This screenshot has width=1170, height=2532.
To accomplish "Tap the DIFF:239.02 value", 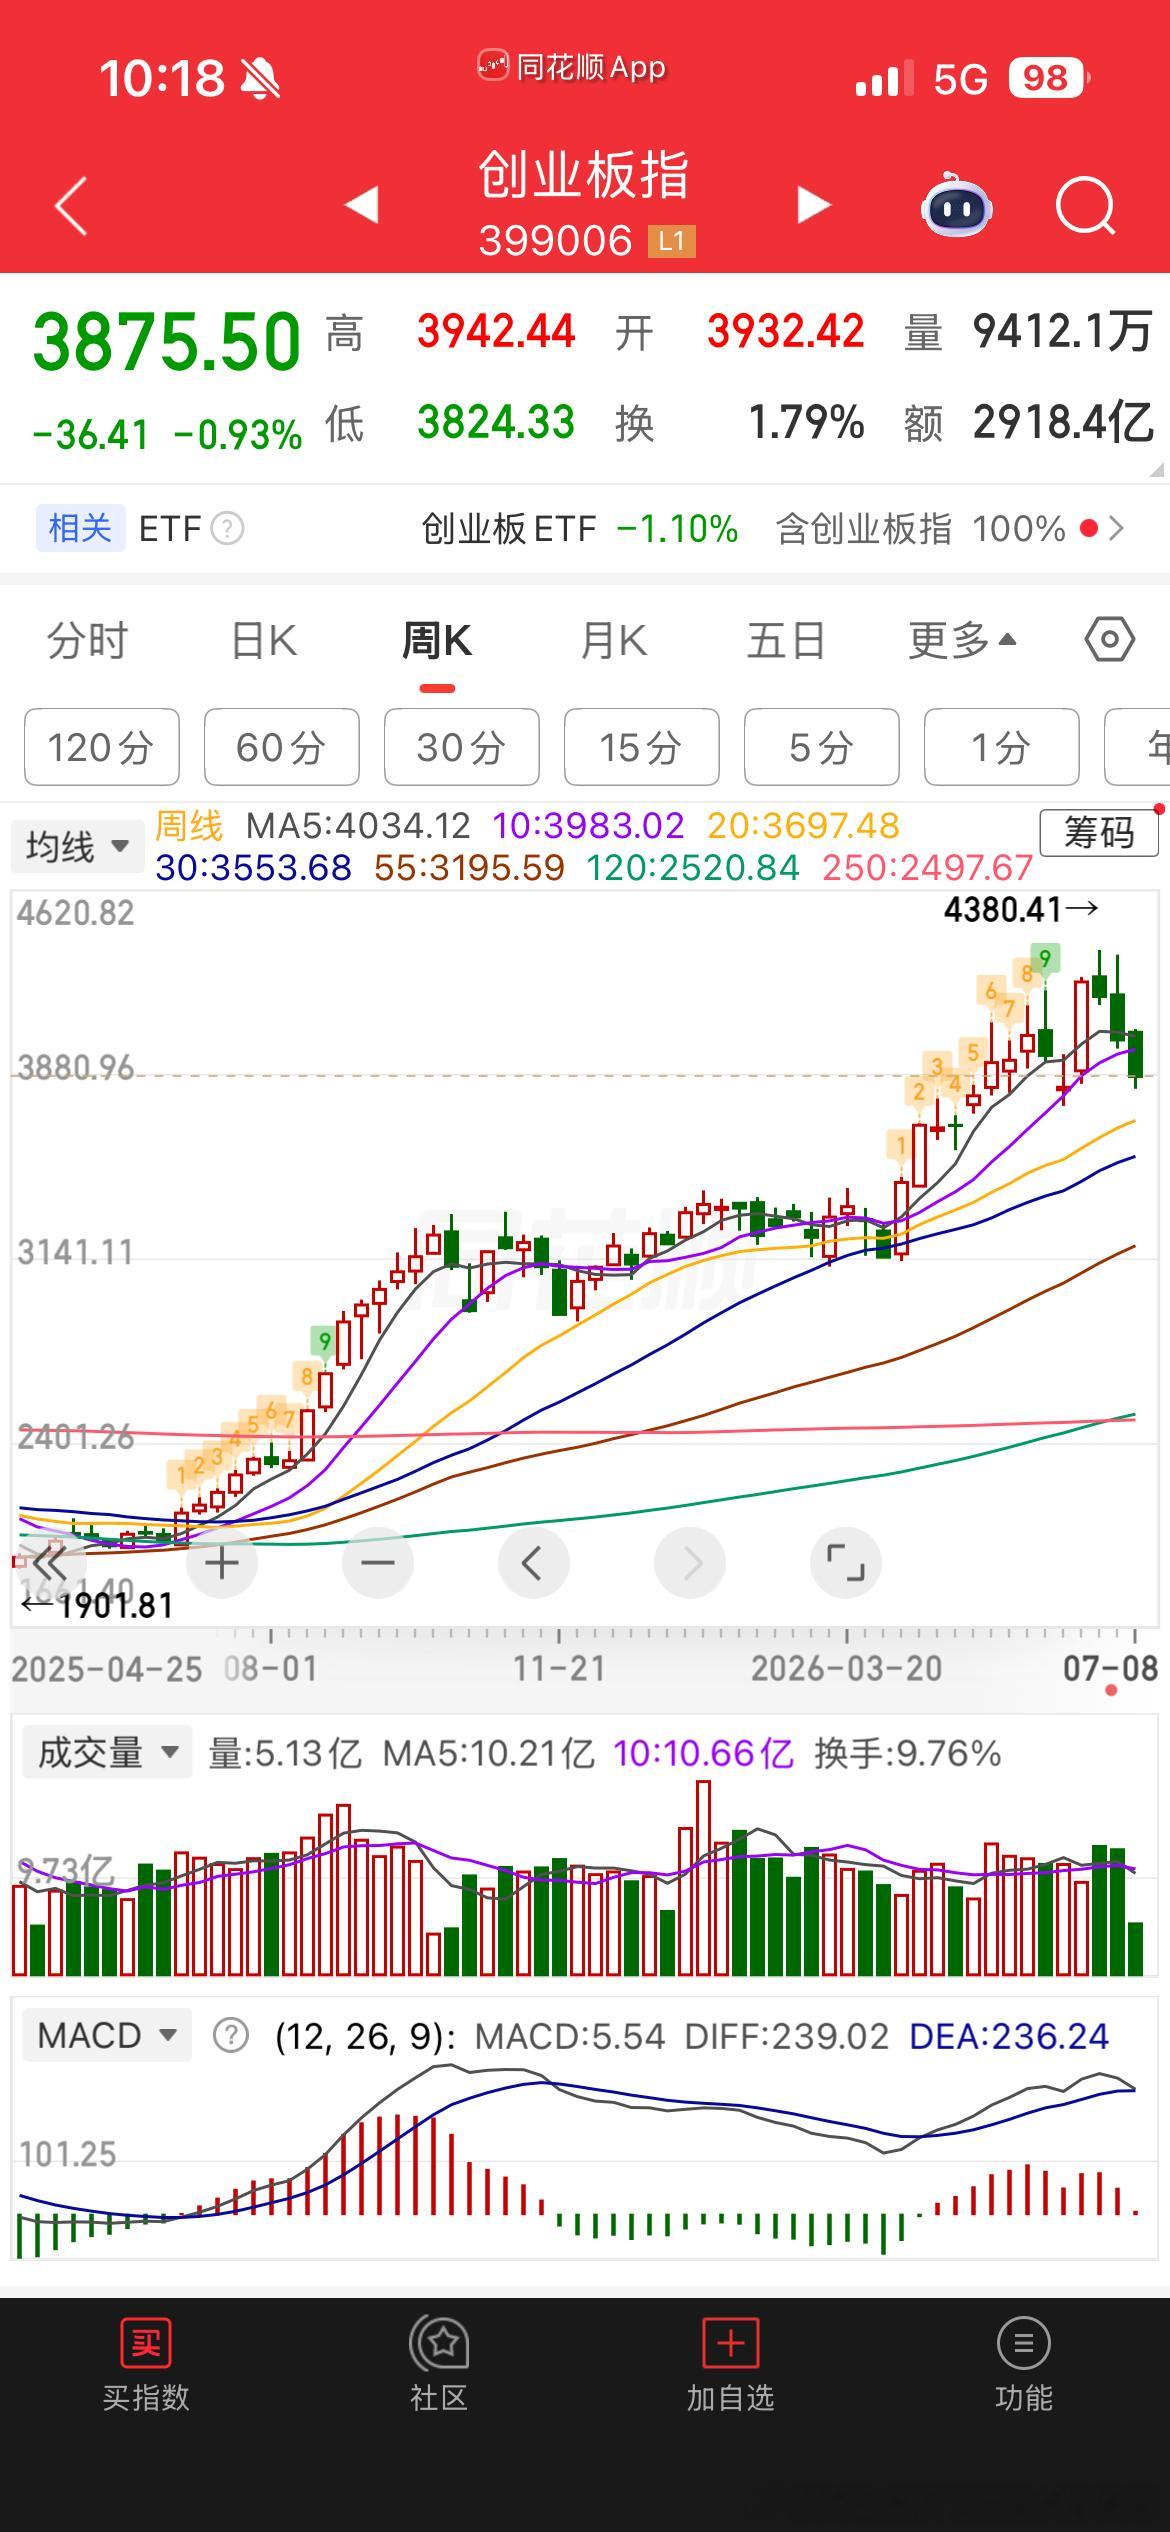I will tap(786, 2036).
